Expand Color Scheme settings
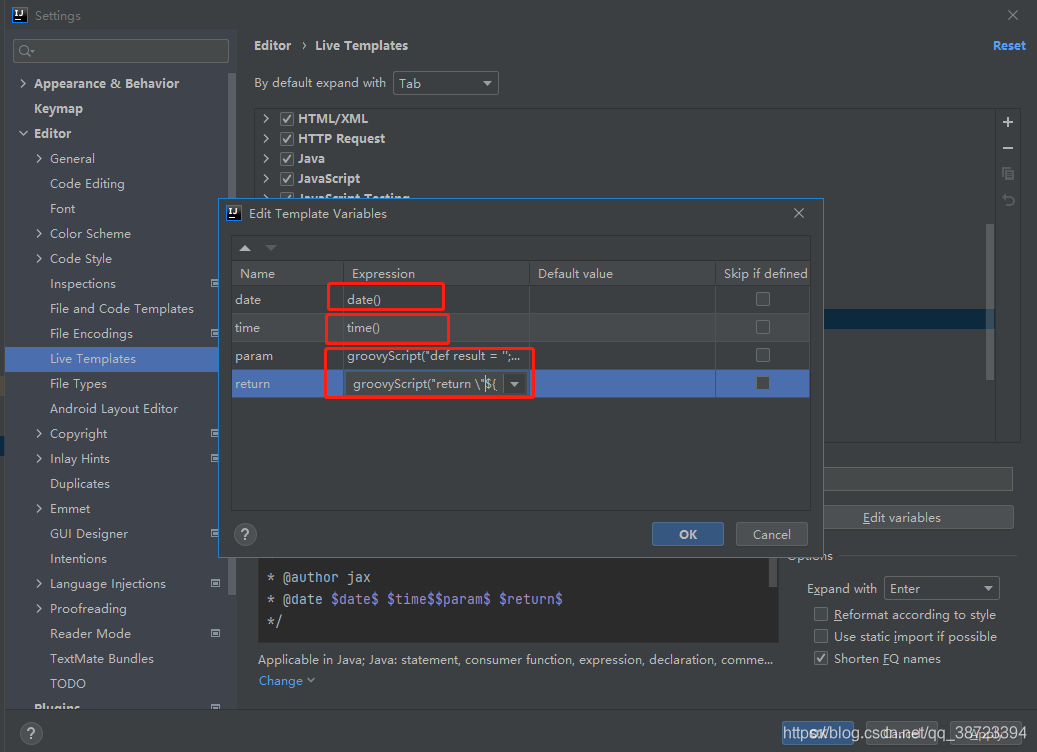 39,233
